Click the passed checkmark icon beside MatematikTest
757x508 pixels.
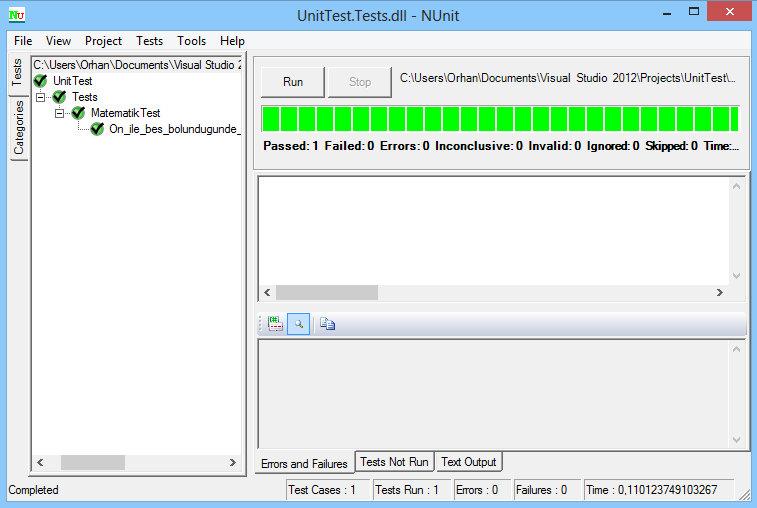pos(78,113)
